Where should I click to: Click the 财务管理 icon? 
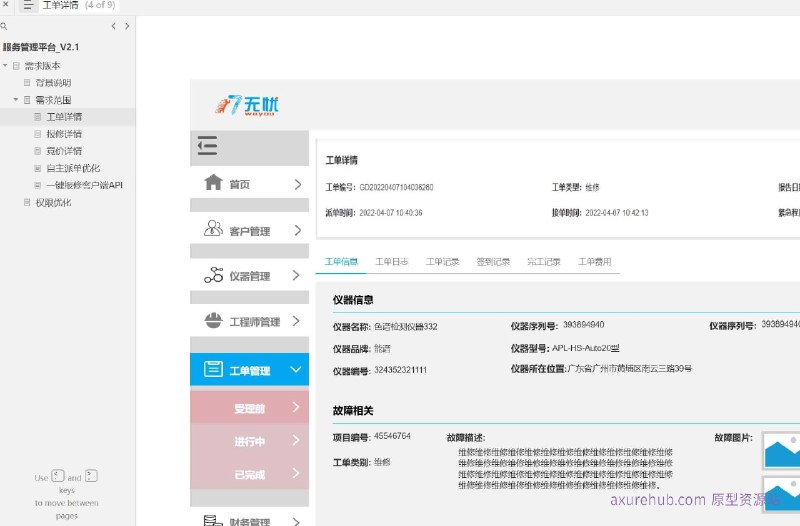[x=213, y=520]
